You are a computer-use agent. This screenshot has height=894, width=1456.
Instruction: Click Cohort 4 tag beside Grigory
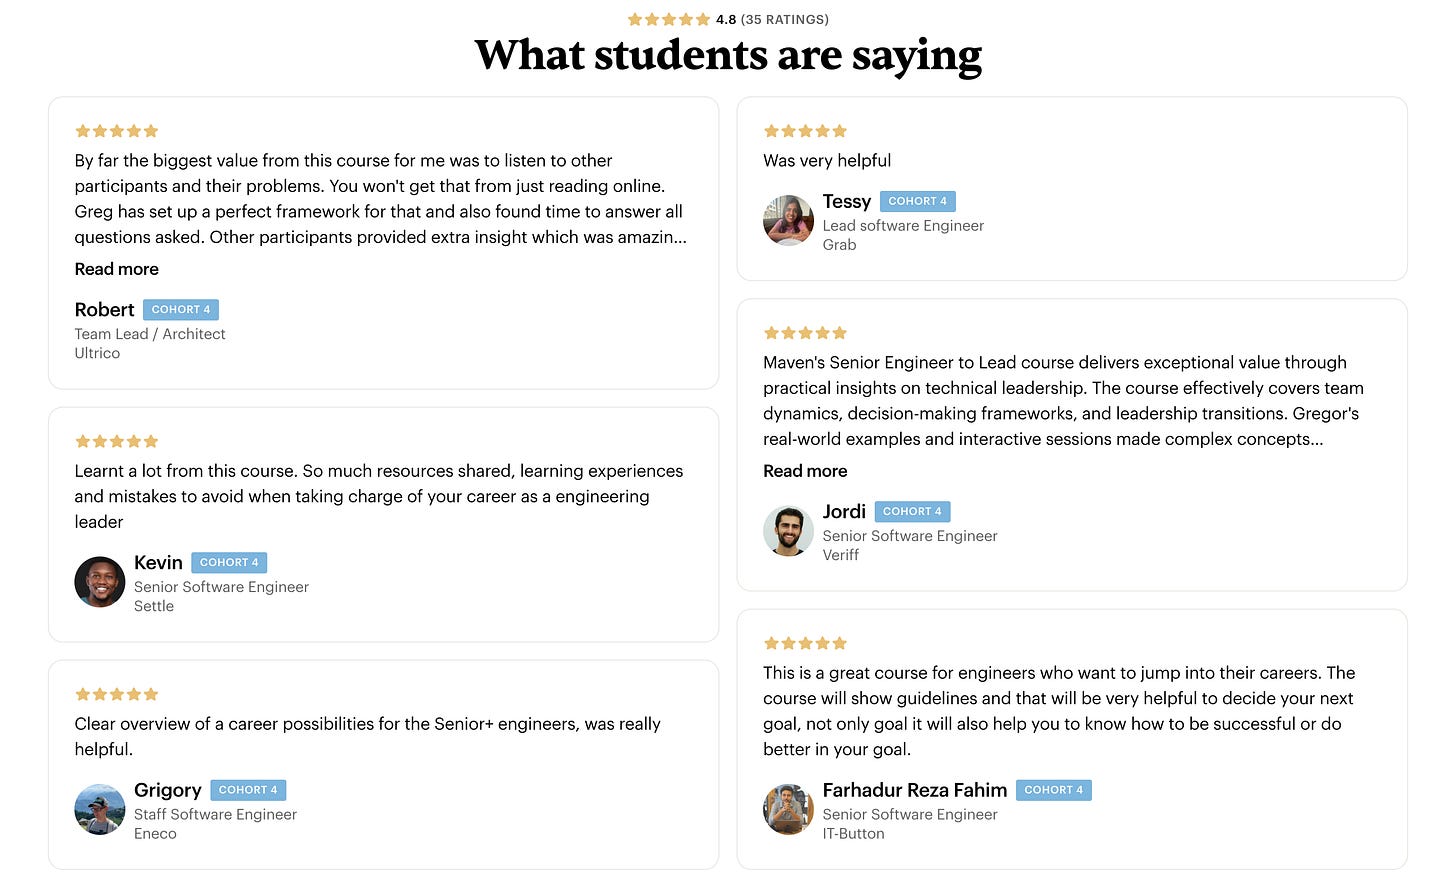tap(248, 790)
